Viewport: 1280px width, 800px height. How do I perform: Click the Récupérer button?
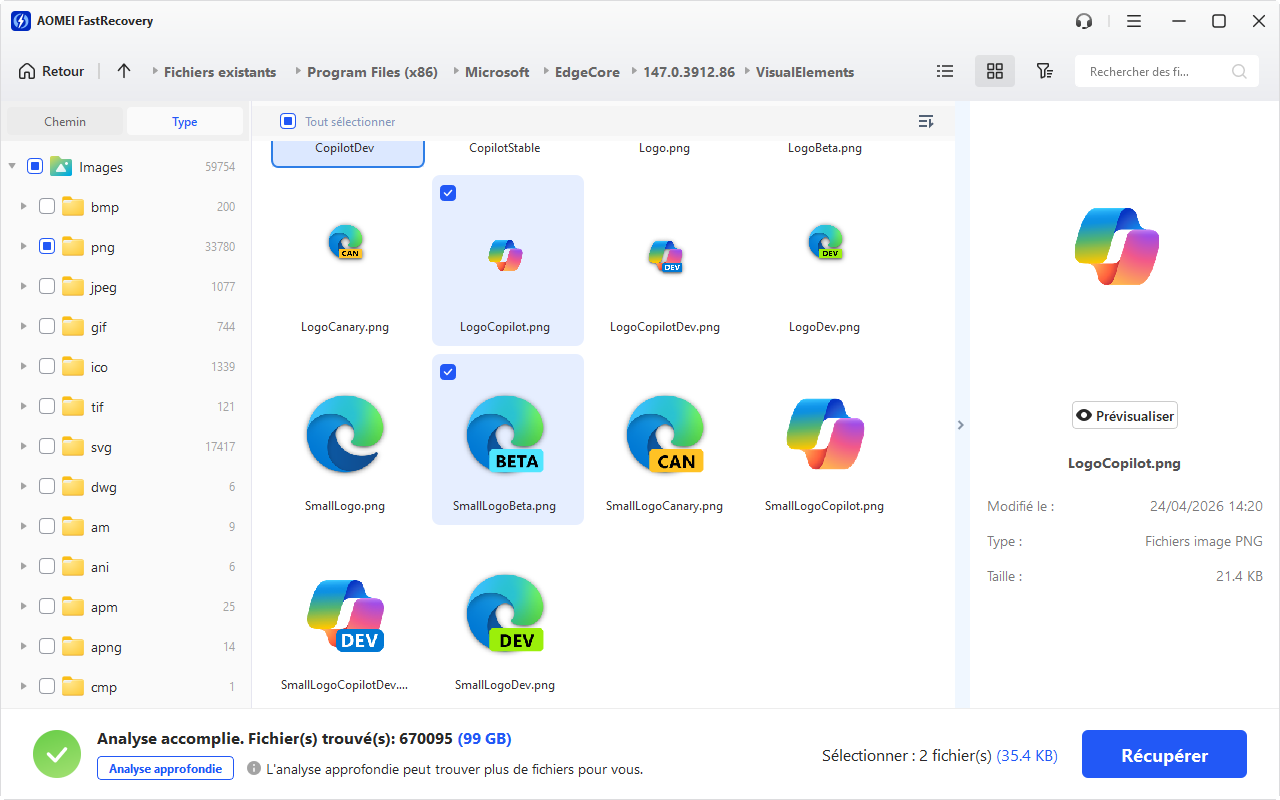click(1164, 756)
